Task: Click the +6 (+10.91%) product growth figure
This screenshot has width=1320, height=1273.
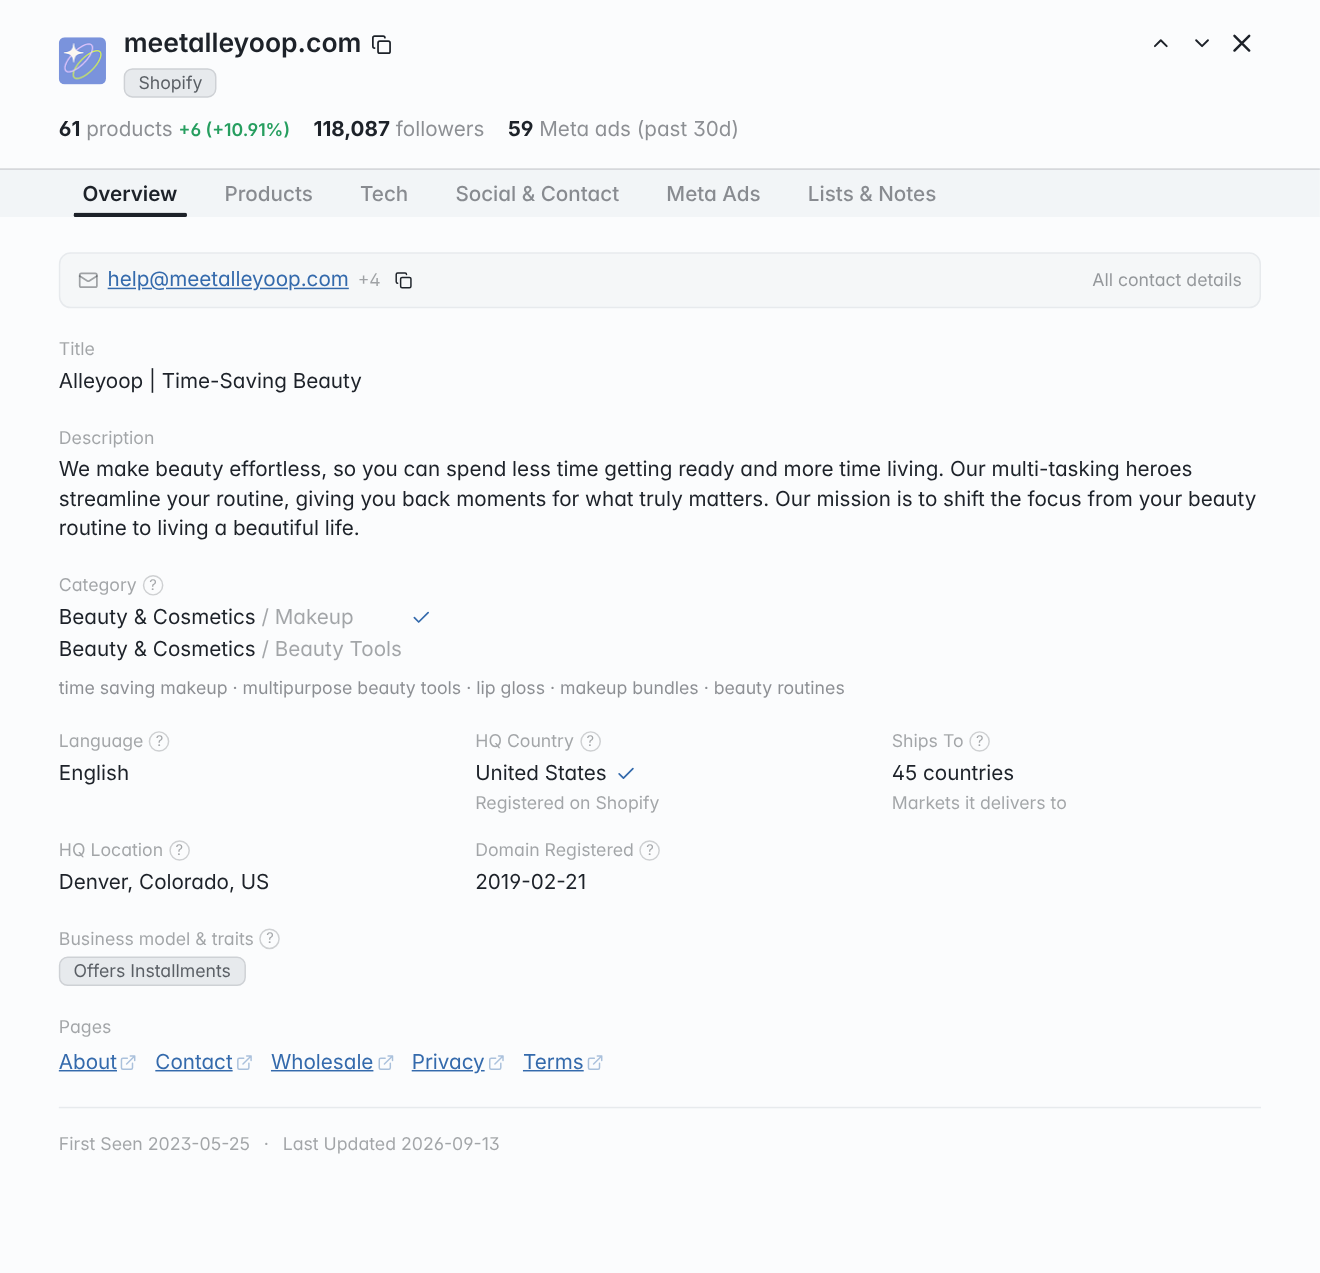Action: (234, 129)
